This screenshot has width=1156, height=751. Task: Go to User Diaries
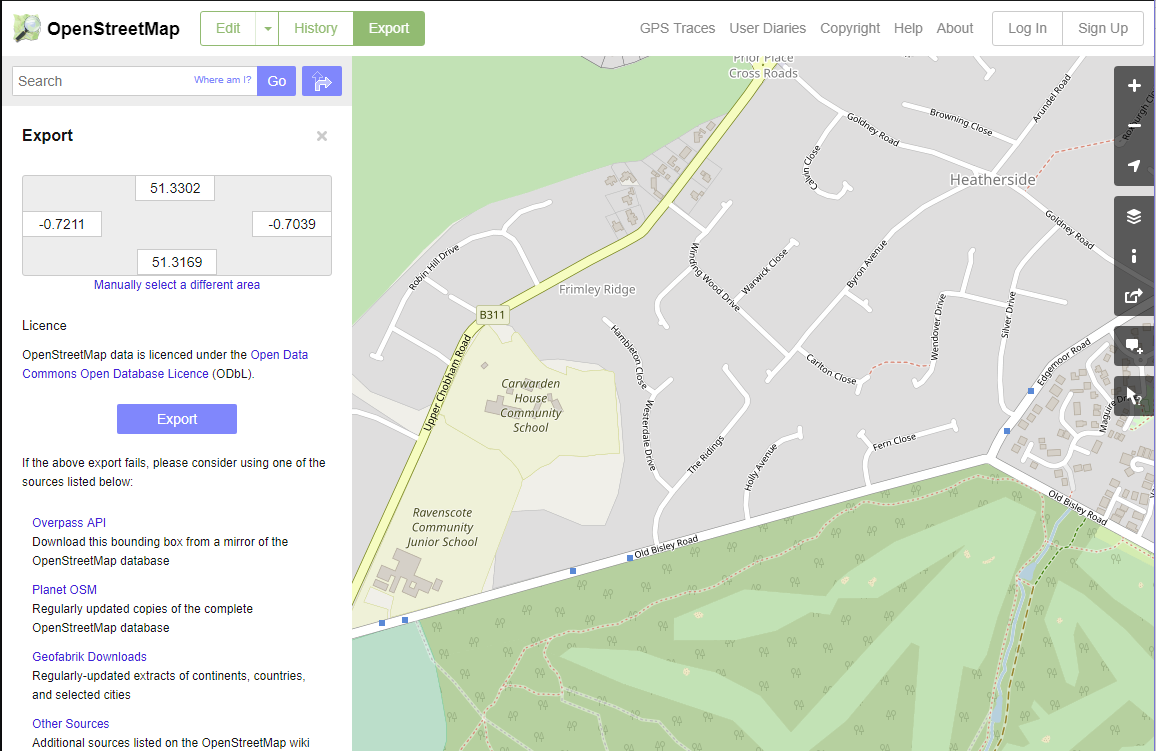tap(767, 28)
